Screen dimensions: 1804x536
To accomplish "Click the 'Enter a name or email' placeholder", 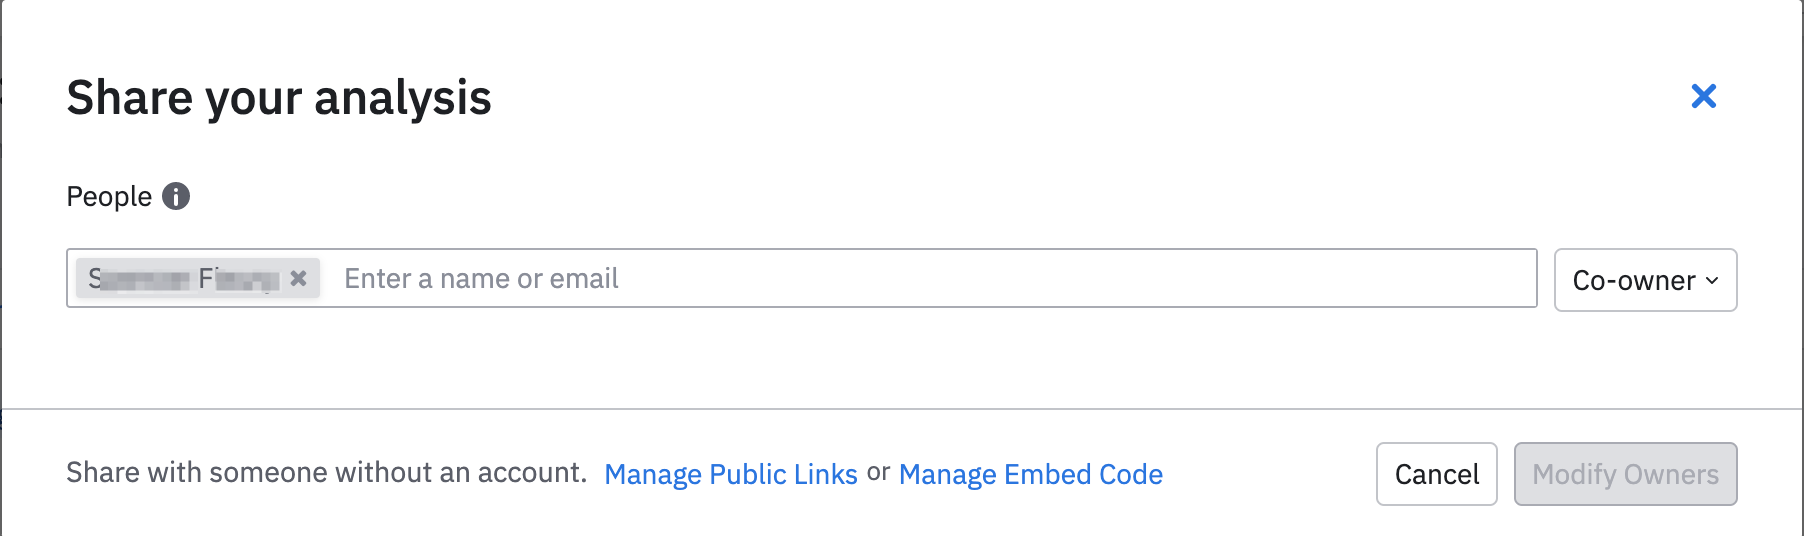I will [x=481, y=278].
